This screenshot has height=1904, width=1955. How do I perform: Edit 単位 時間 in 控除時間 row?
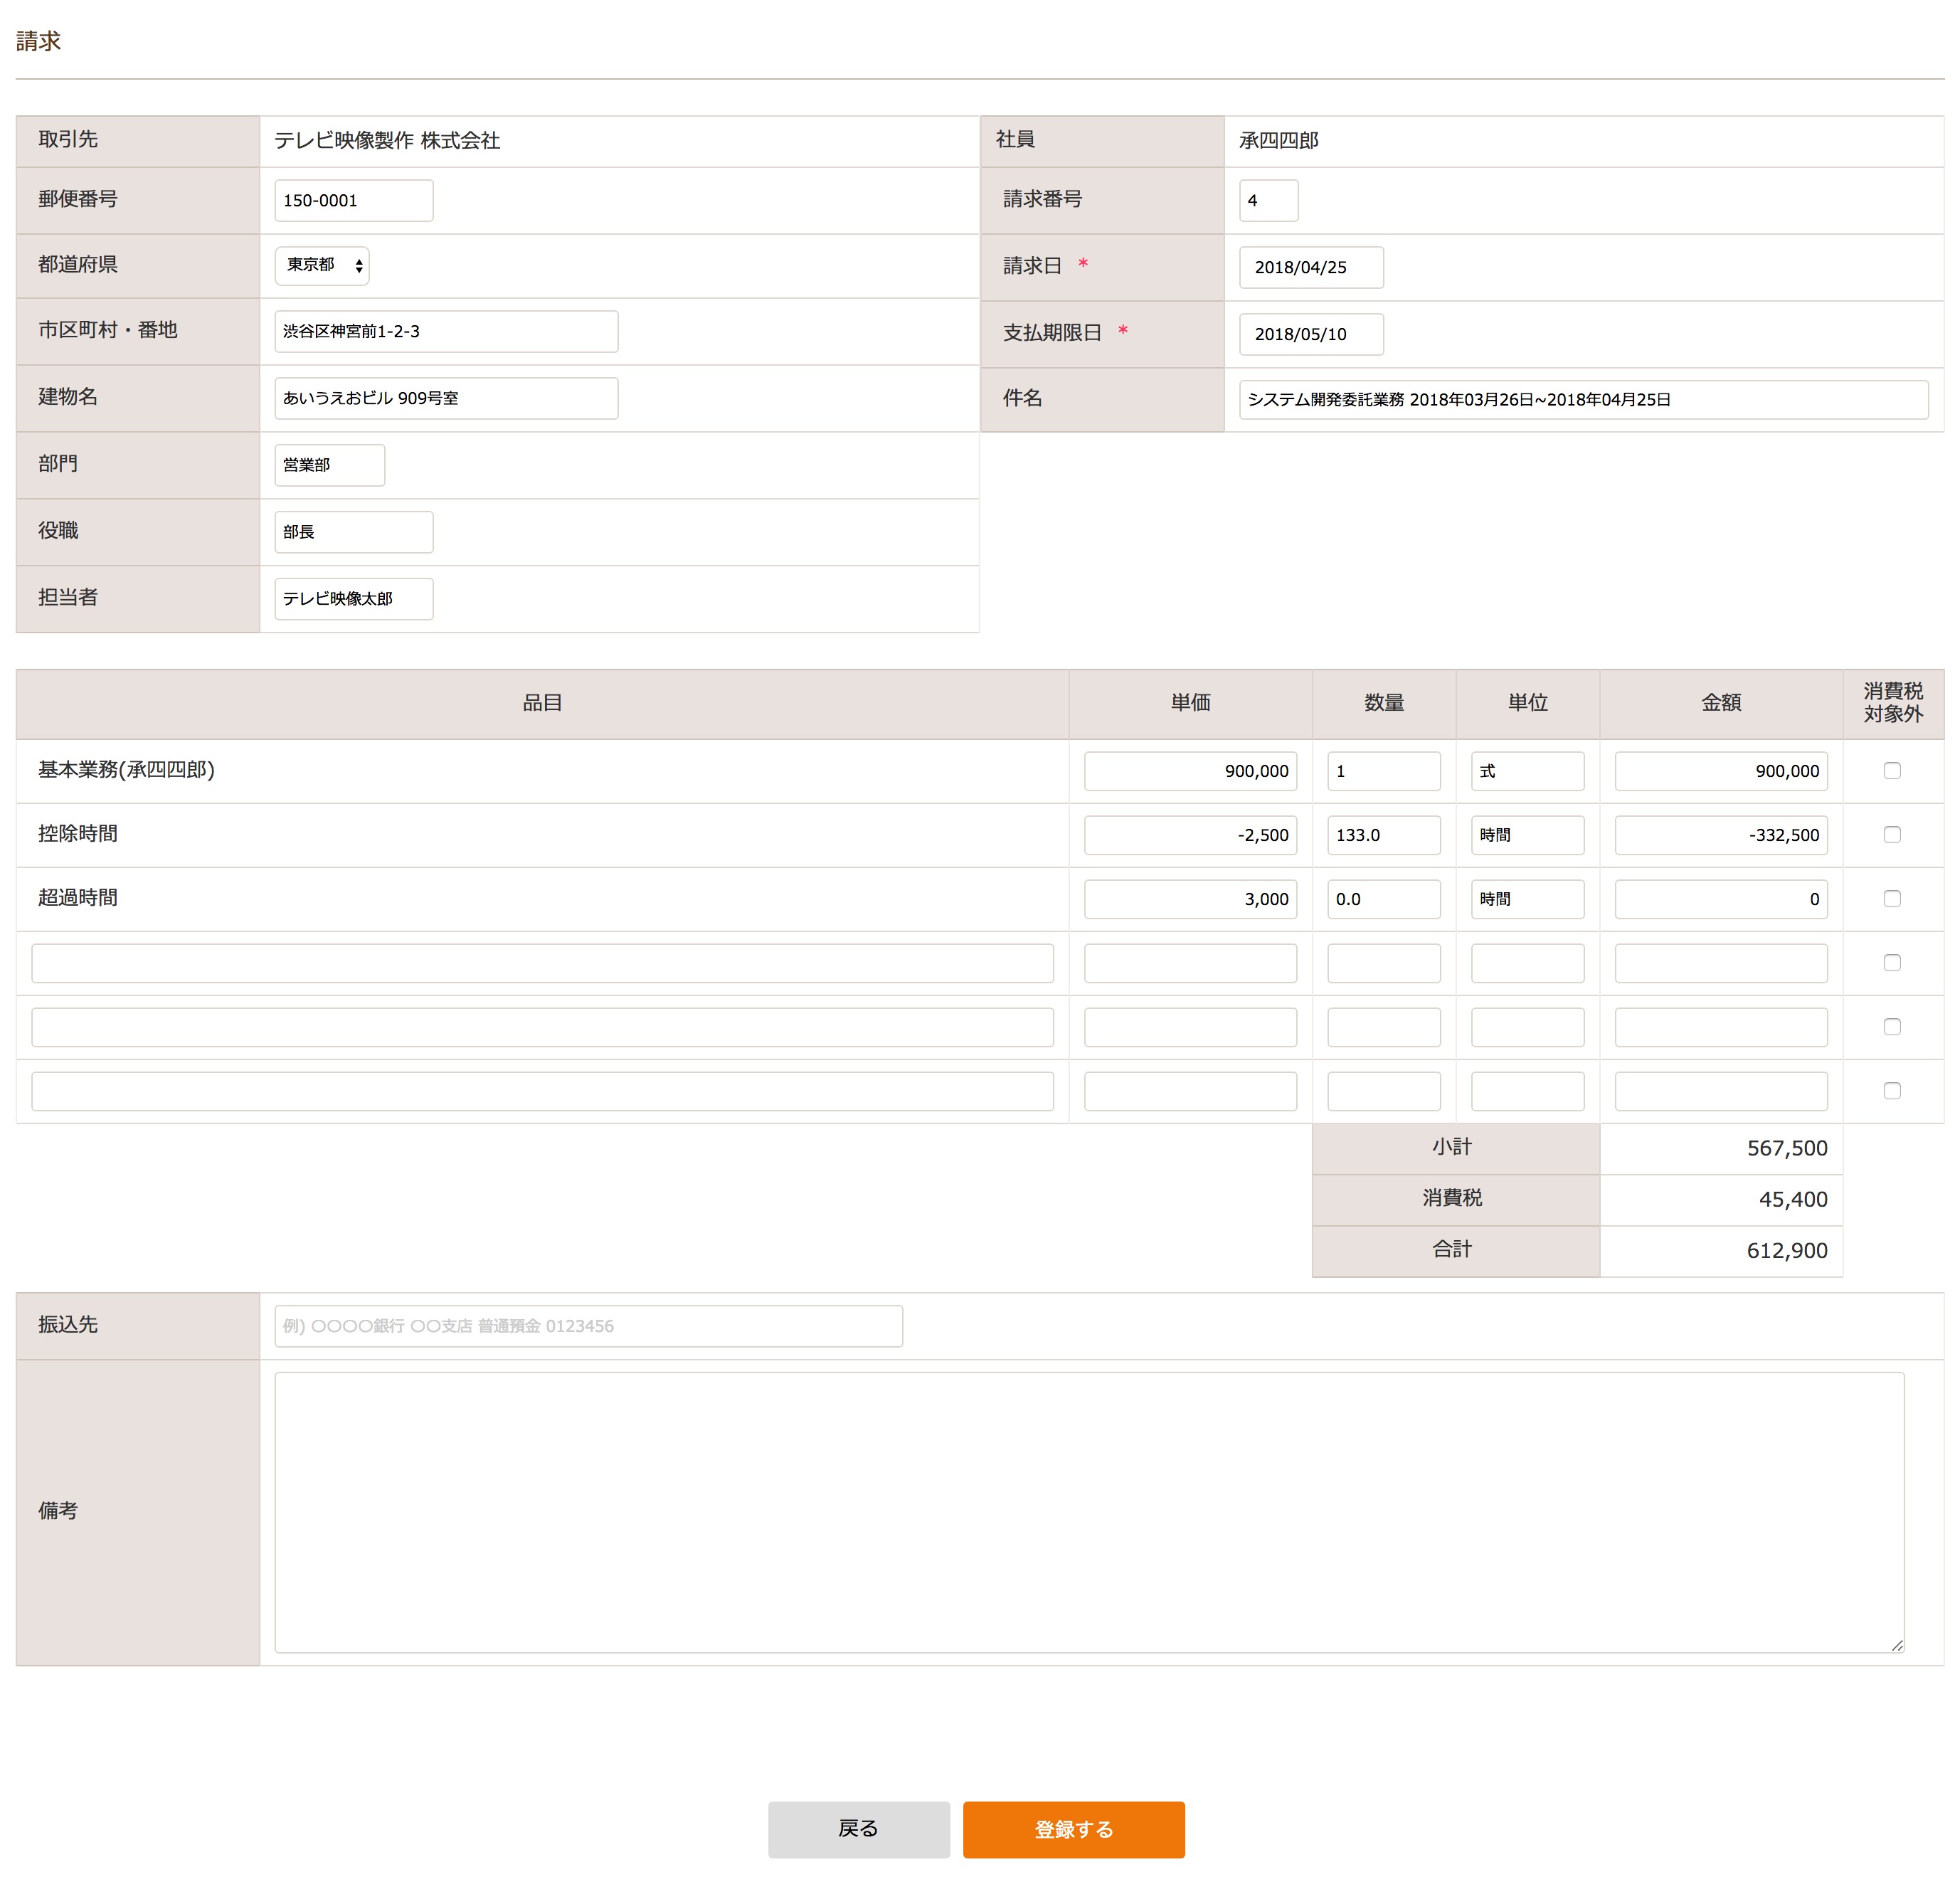coord(1527,835)
